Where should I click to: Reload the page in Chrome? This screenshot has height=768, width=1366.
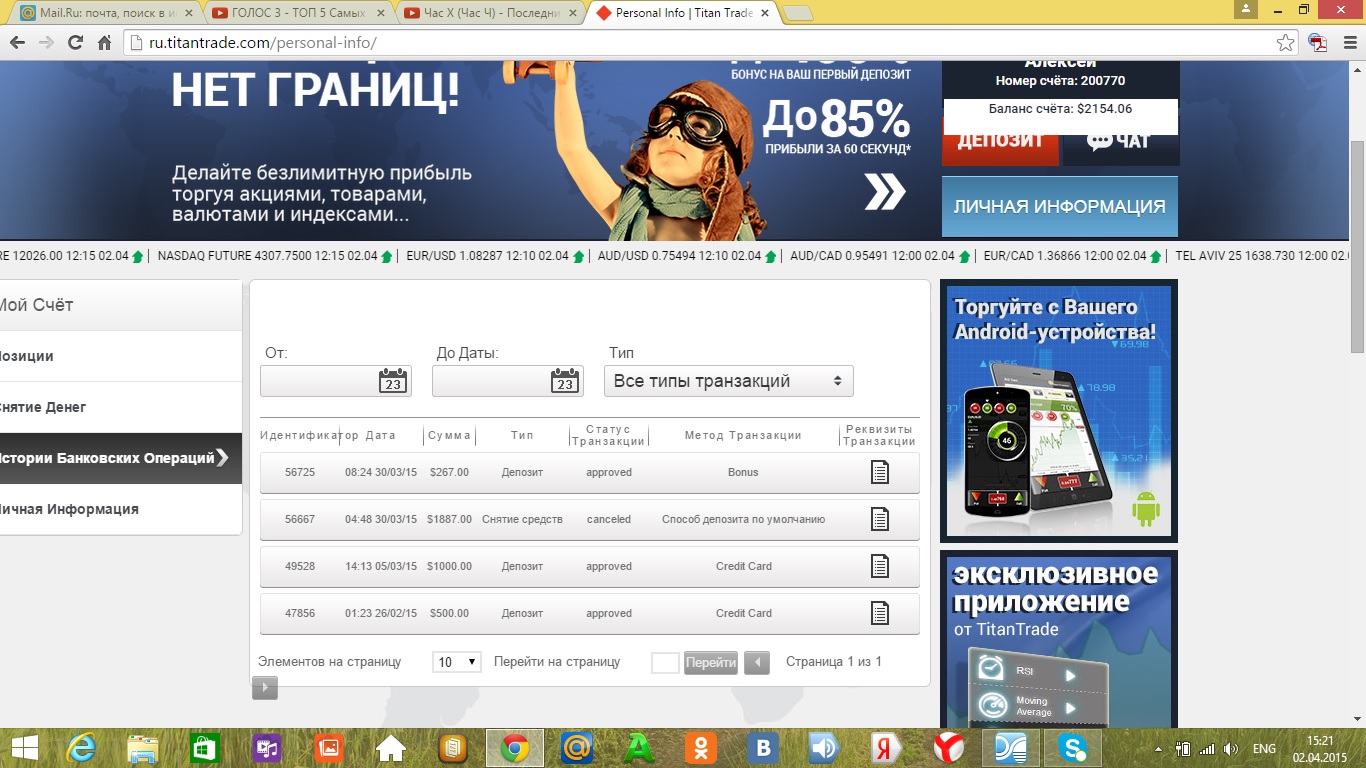click(x=75, y=43)
